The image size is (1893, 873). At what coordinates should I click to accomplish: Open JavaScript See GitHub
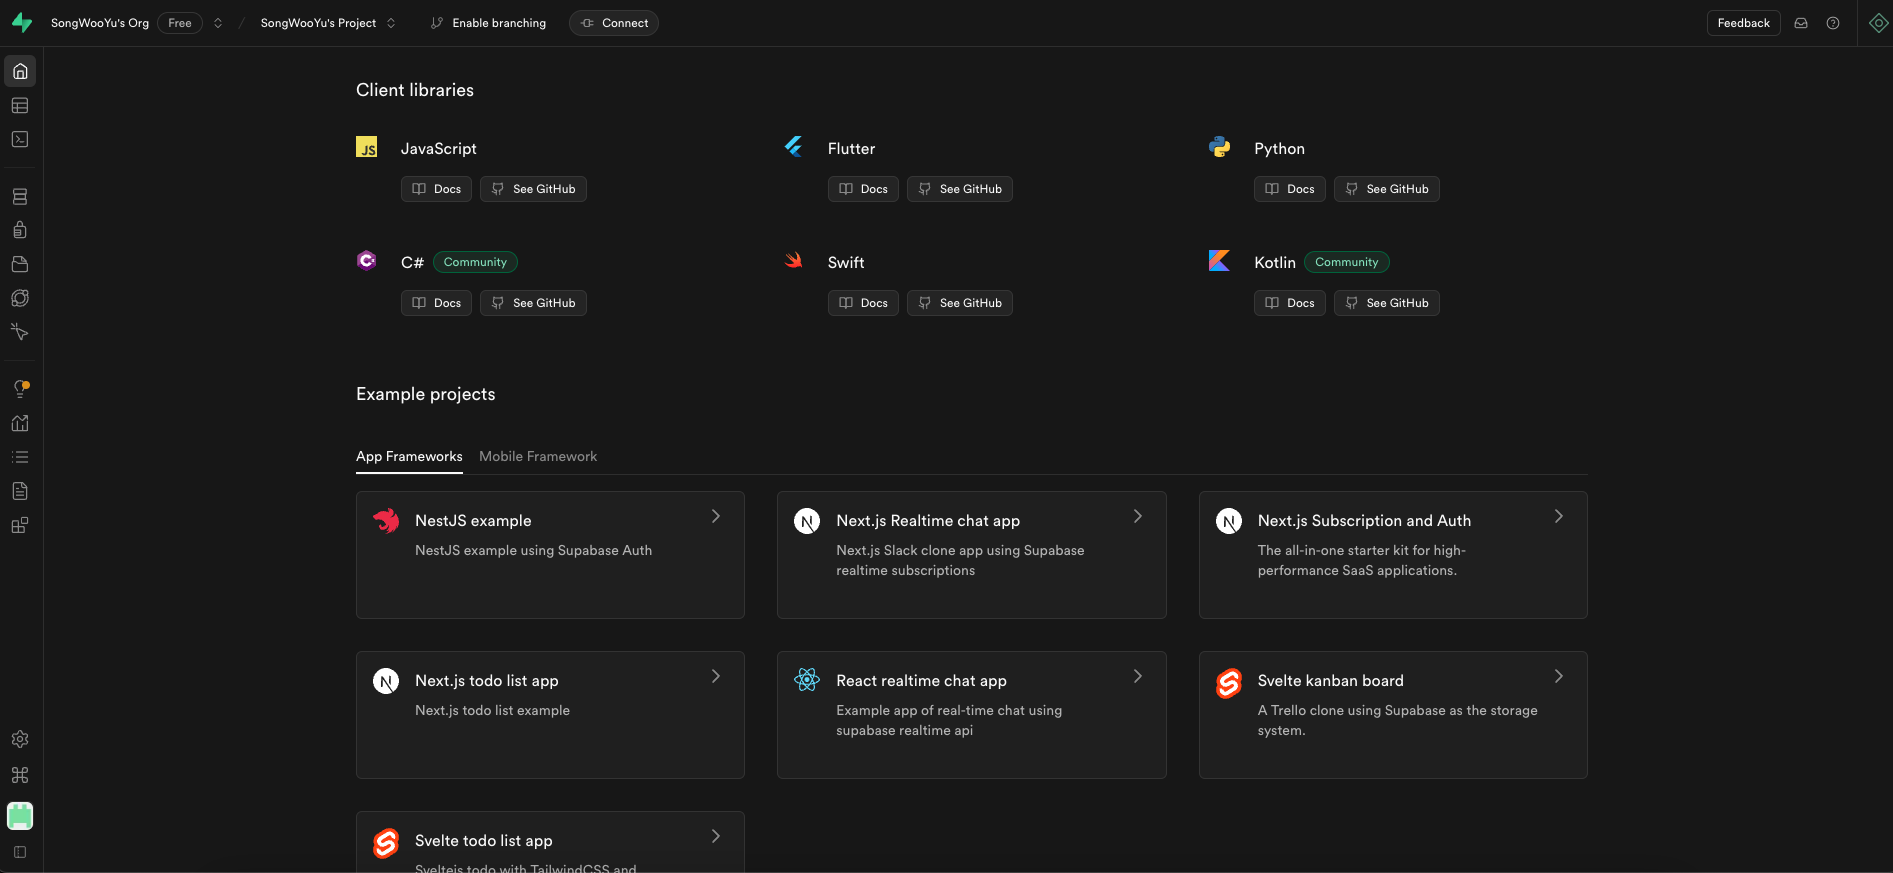pyautogui.click(x=533, y=189)
